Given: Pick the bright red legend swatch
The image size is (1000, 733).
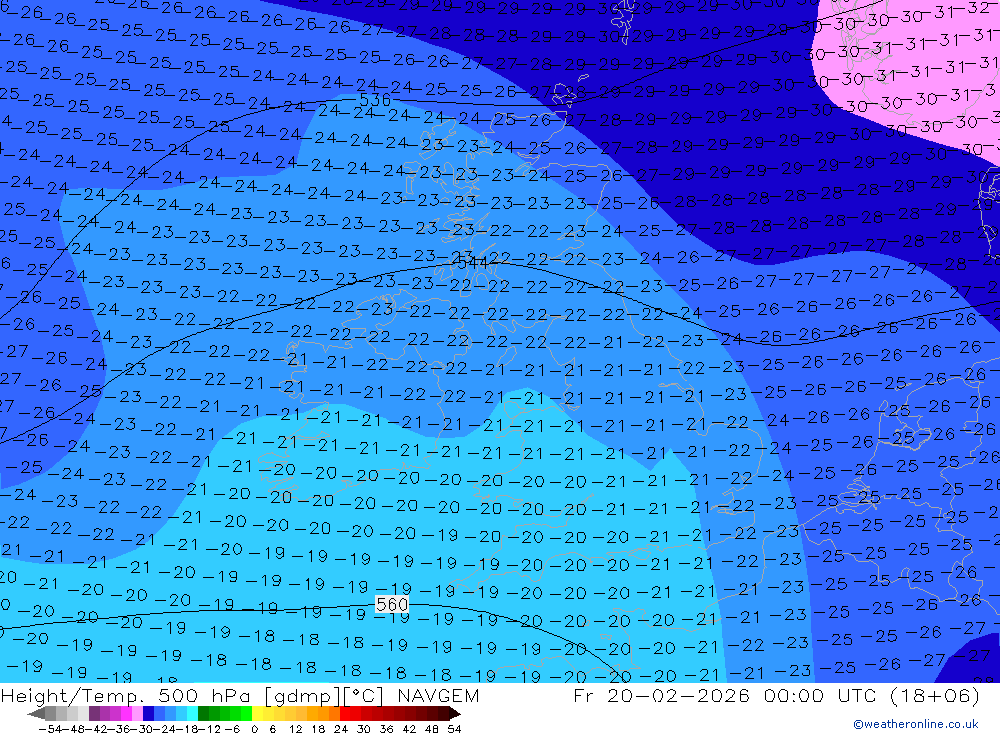Looking at the screenshot, I should coord(345,713).
